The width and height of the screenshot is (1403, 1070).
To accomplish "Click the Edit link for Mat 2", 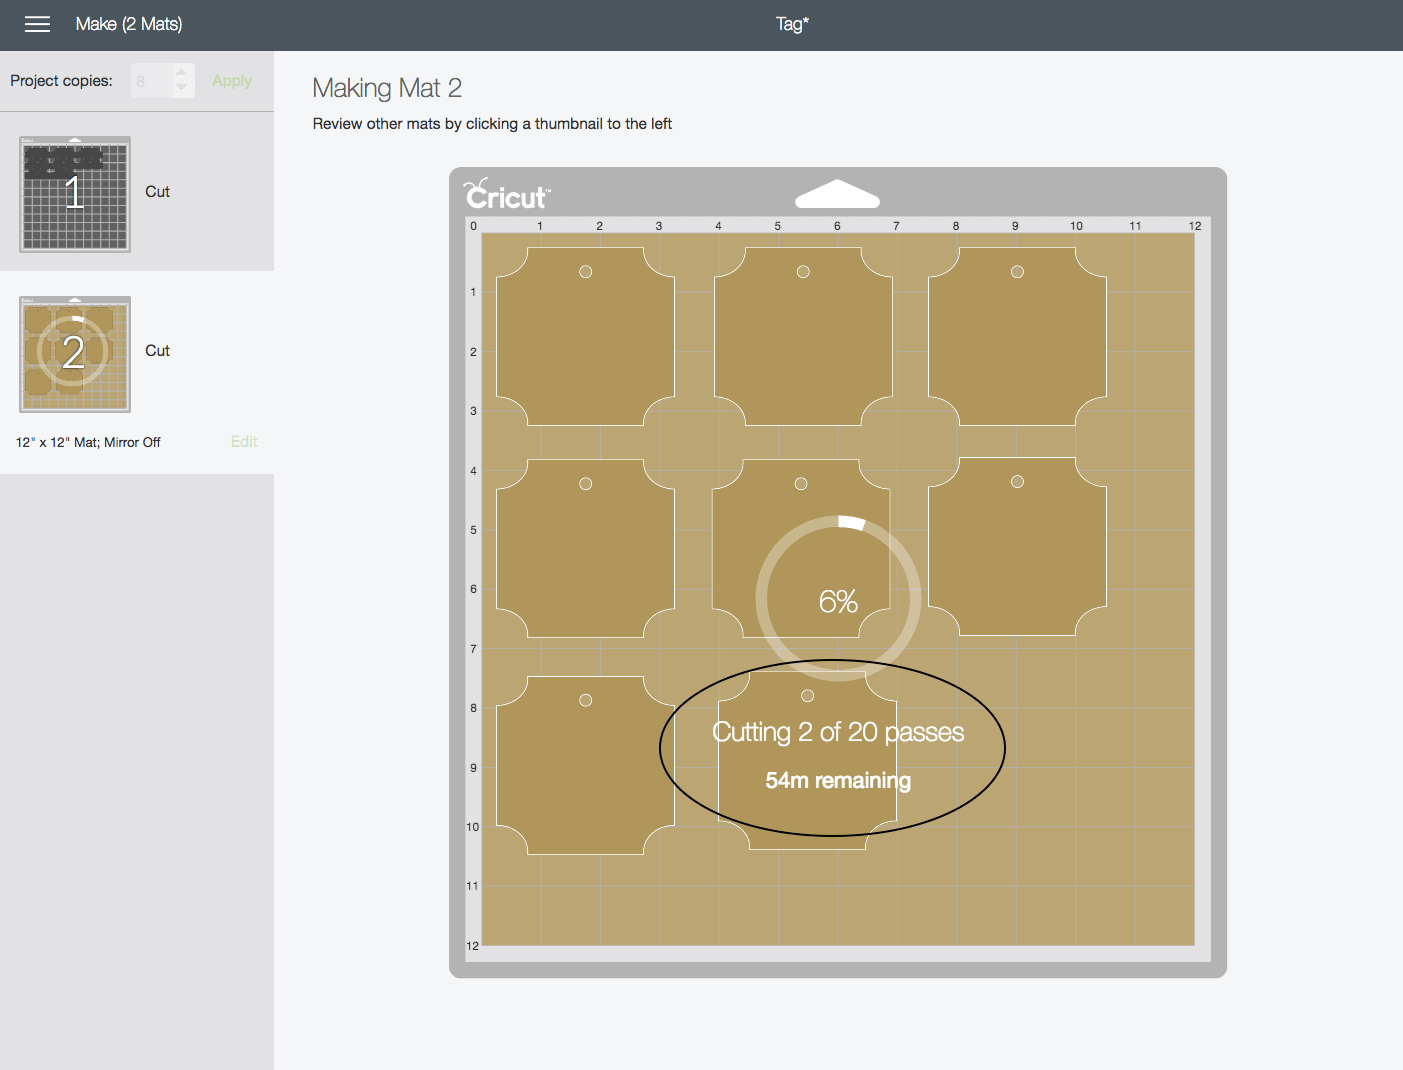I will coord(244,442).
